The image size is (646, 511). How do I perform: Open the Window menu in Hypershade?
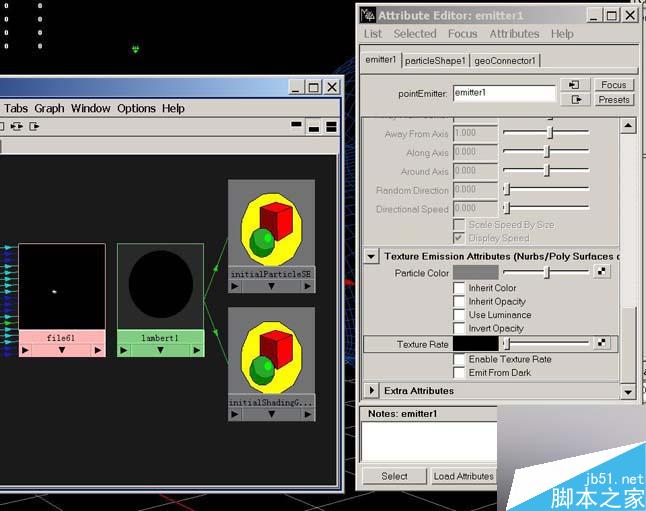pos(91,108)
